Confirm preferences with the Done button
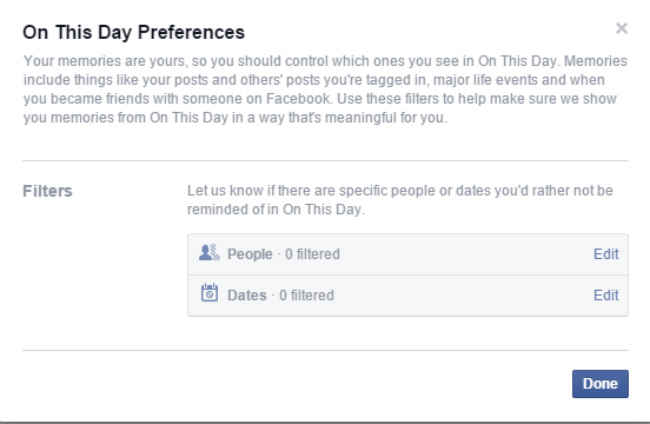The height and width of the screenshot is (424, 650). pos(600,384)
